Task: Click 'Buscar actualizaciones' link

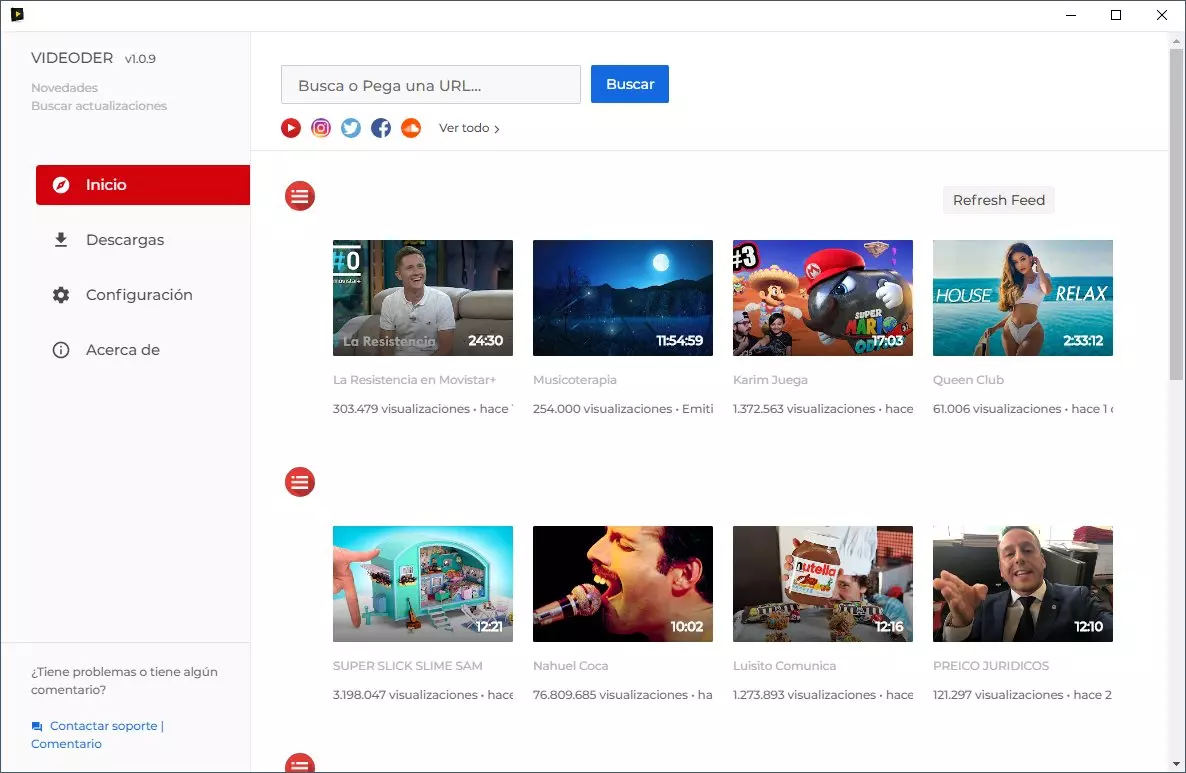Action: coord(99,106)
